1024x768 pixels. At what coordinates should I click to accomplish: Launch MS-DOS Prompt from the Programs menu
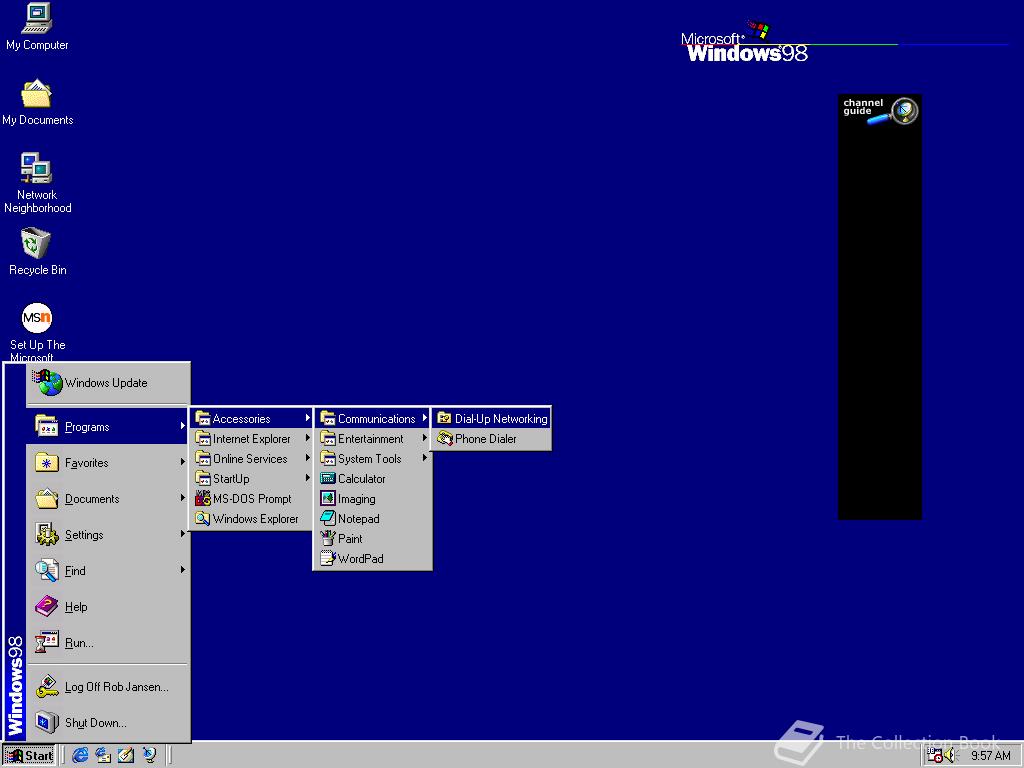(x=252, y=498)
